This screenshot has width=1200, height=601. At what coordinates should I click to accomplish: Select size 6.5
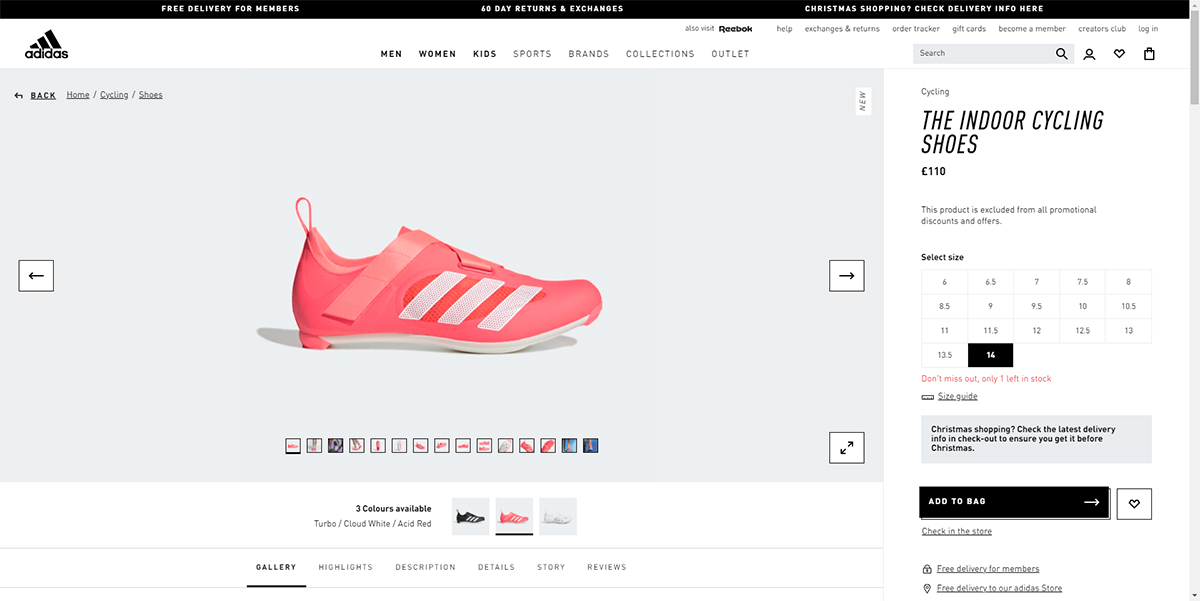990,282
